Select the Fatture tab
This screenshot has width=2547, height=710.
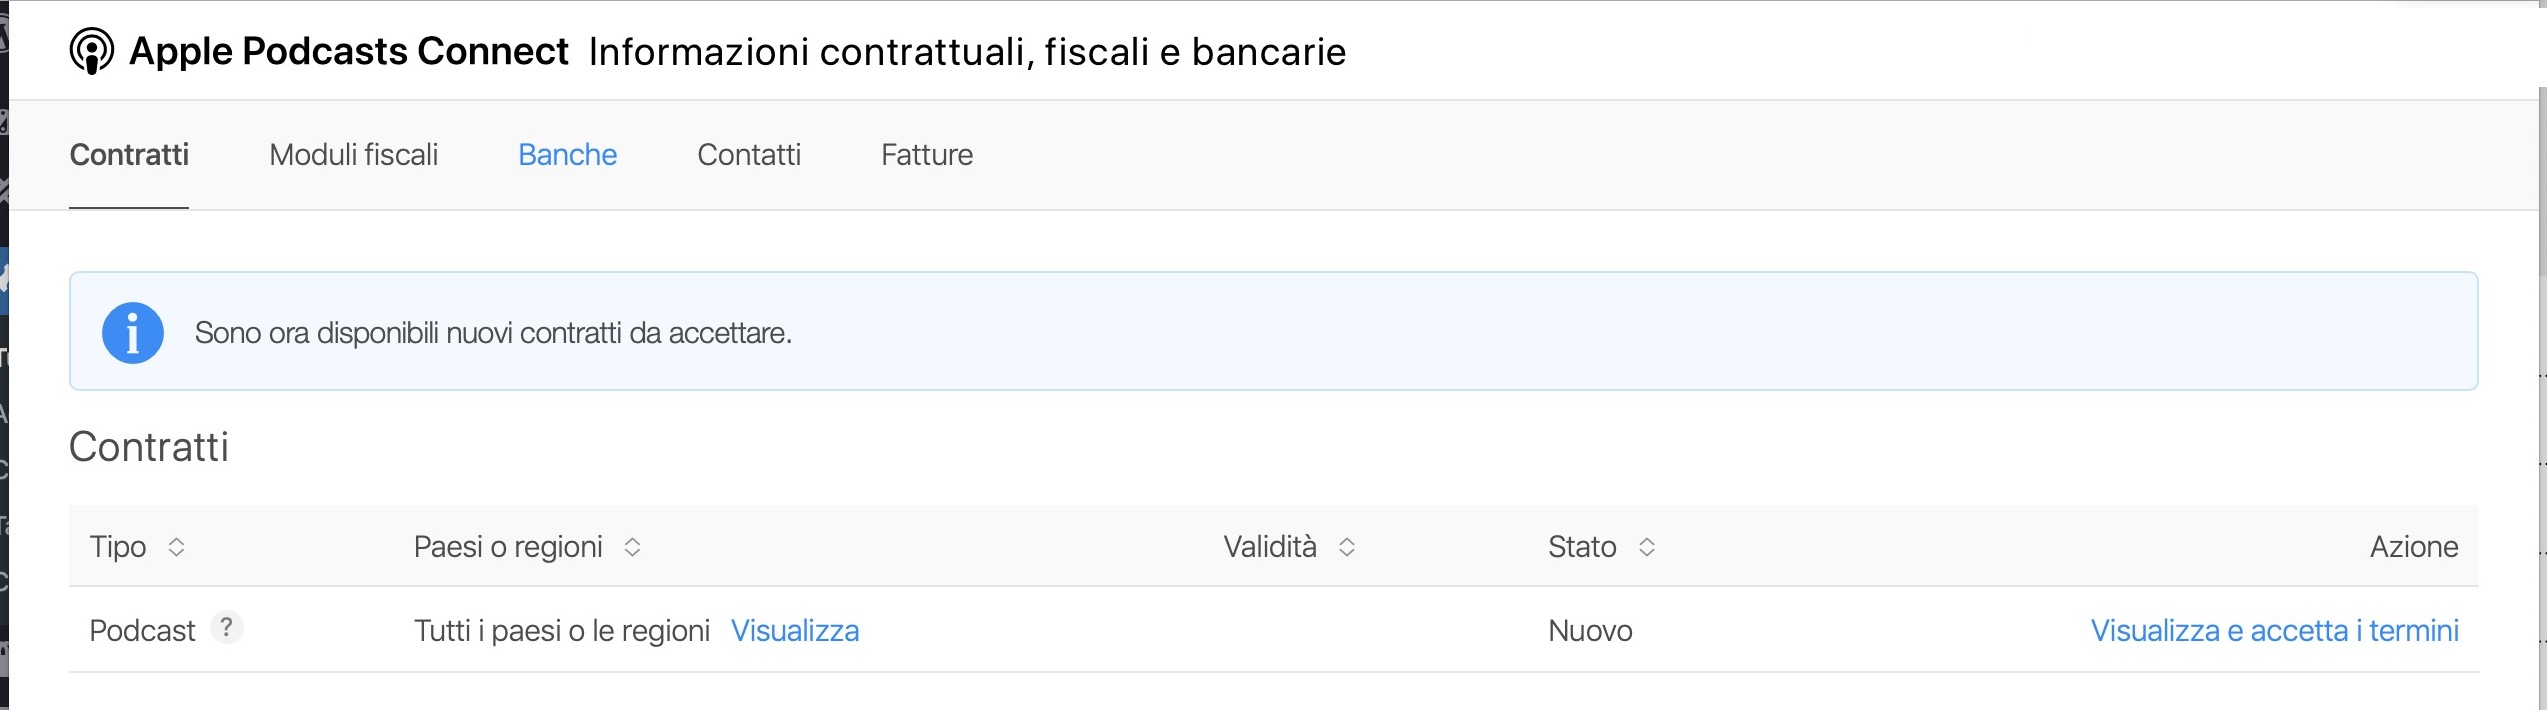pos(926,155)
